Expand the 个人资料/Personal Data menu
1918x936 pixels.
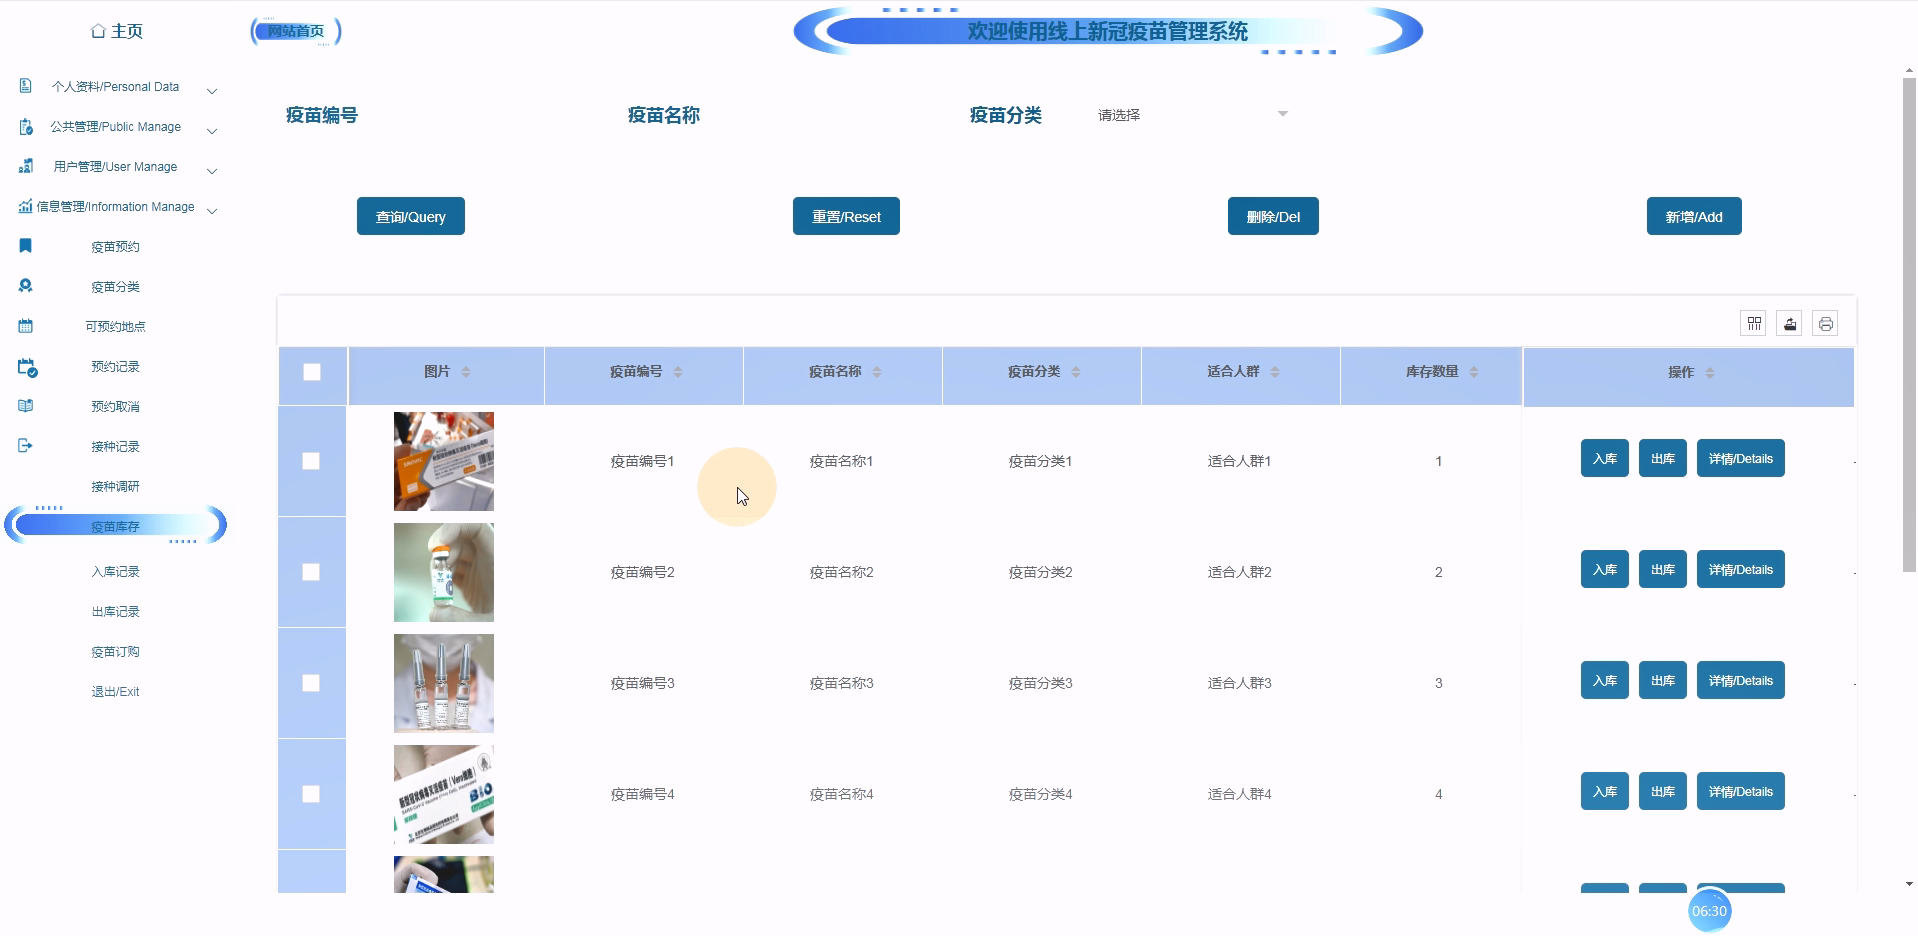[x=115, y=87]
